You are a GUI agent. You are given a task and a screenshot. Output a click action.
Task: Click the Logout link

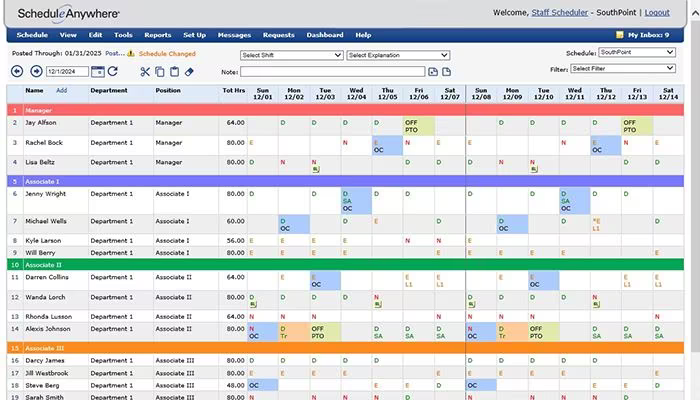pos(657,12)
